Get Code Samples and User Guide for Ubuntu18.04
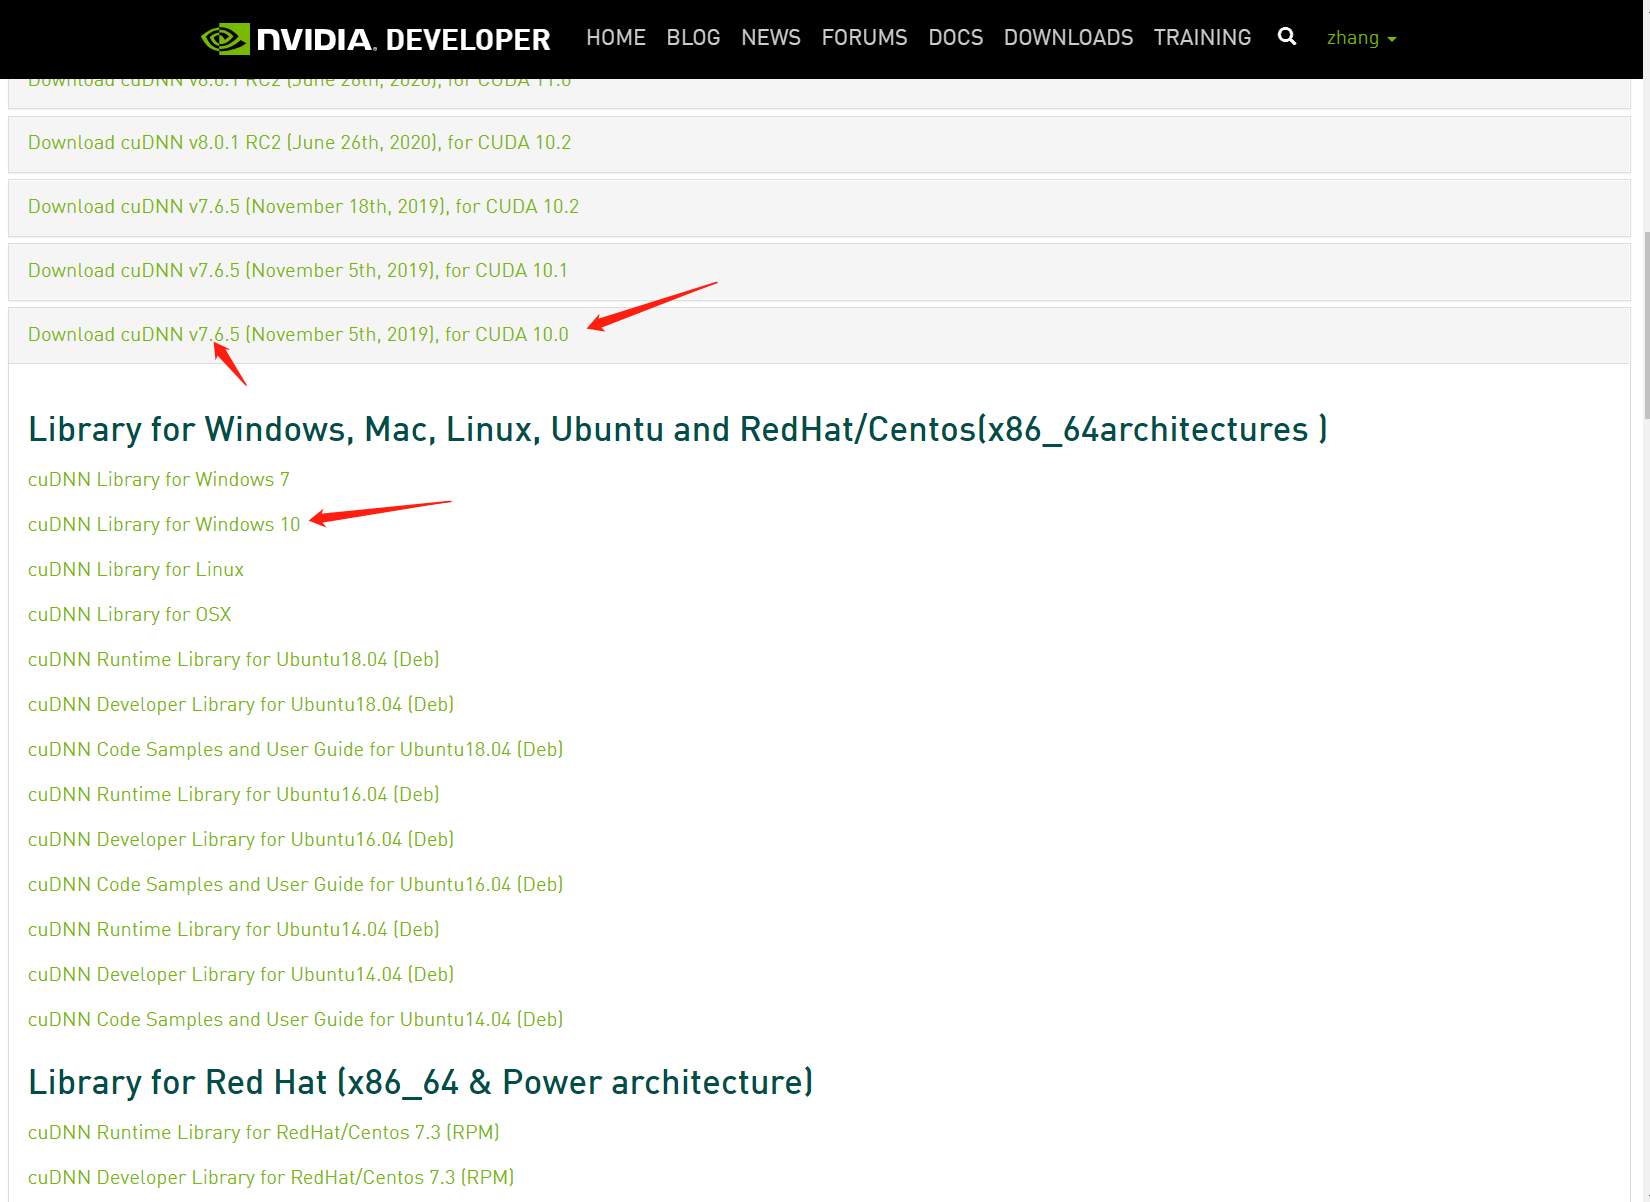Image resolution: width=1650 pixels, height=1202 pixels. click(296, 750)
